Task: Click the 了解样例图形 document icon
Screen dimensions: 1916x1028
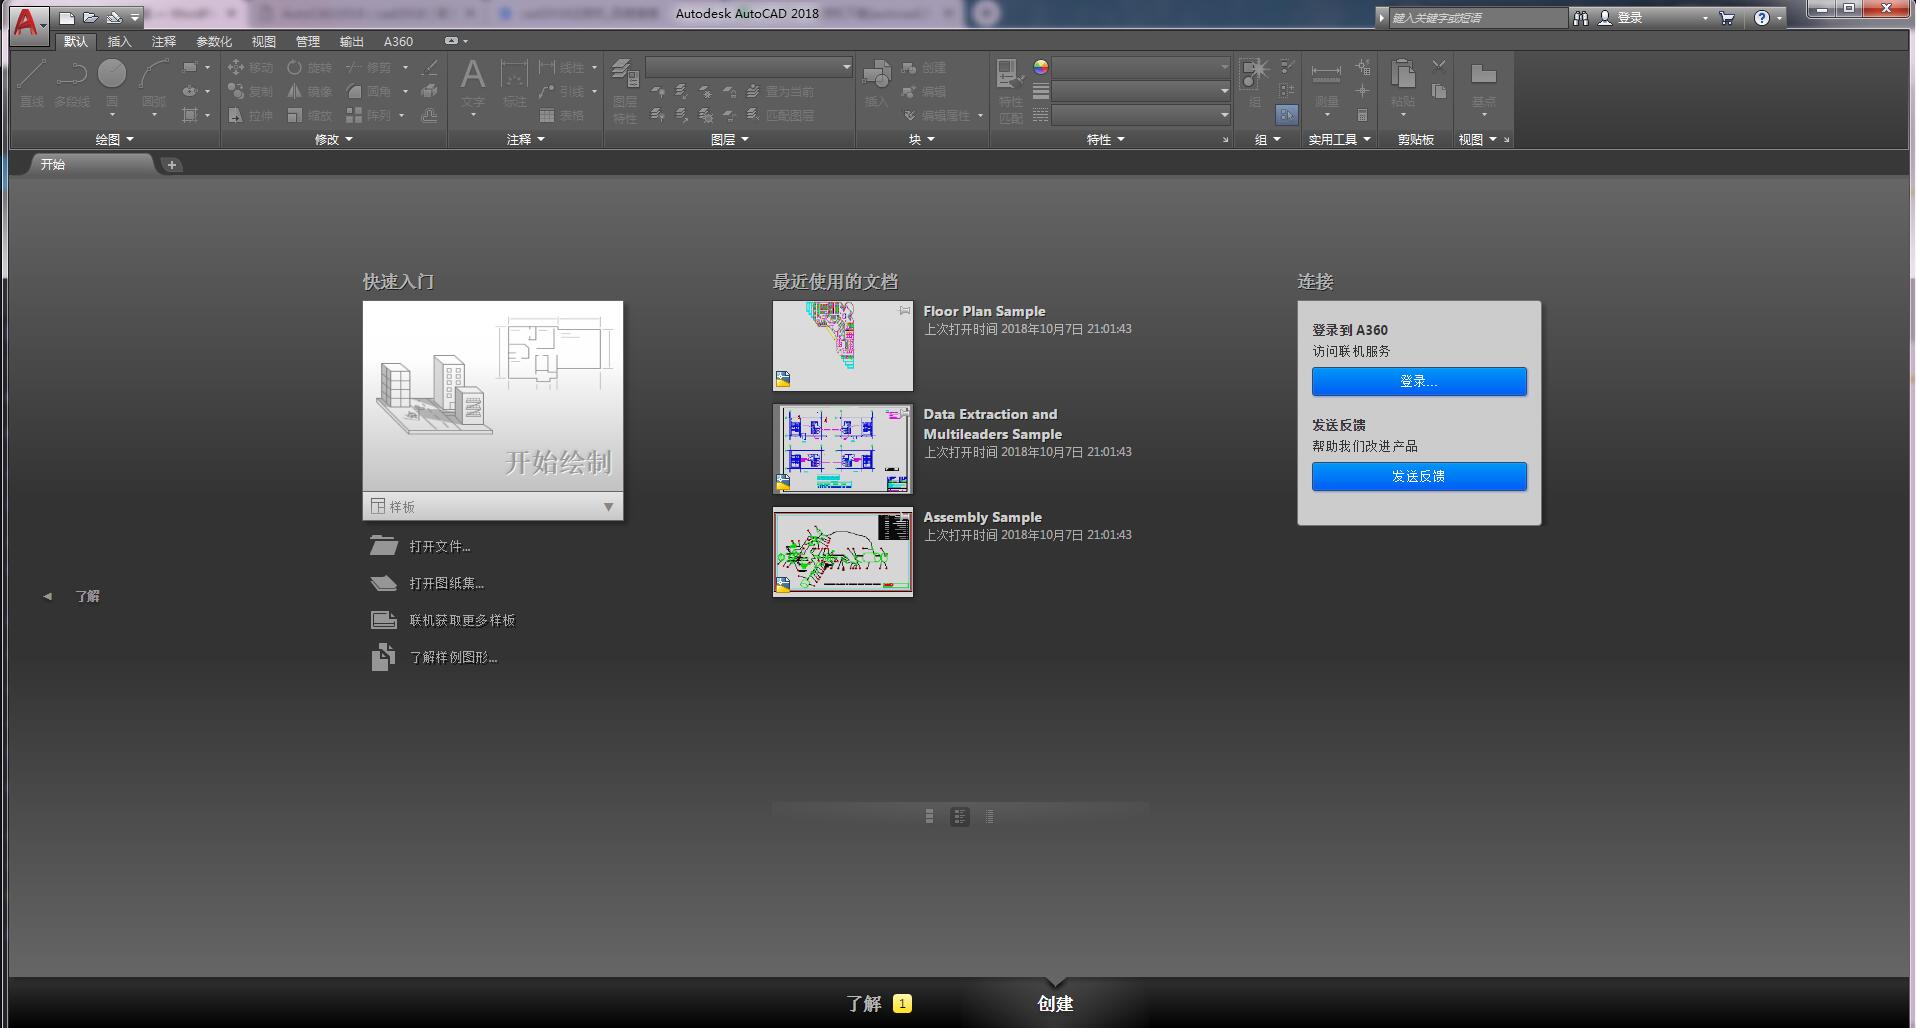Action: point(383,658)
